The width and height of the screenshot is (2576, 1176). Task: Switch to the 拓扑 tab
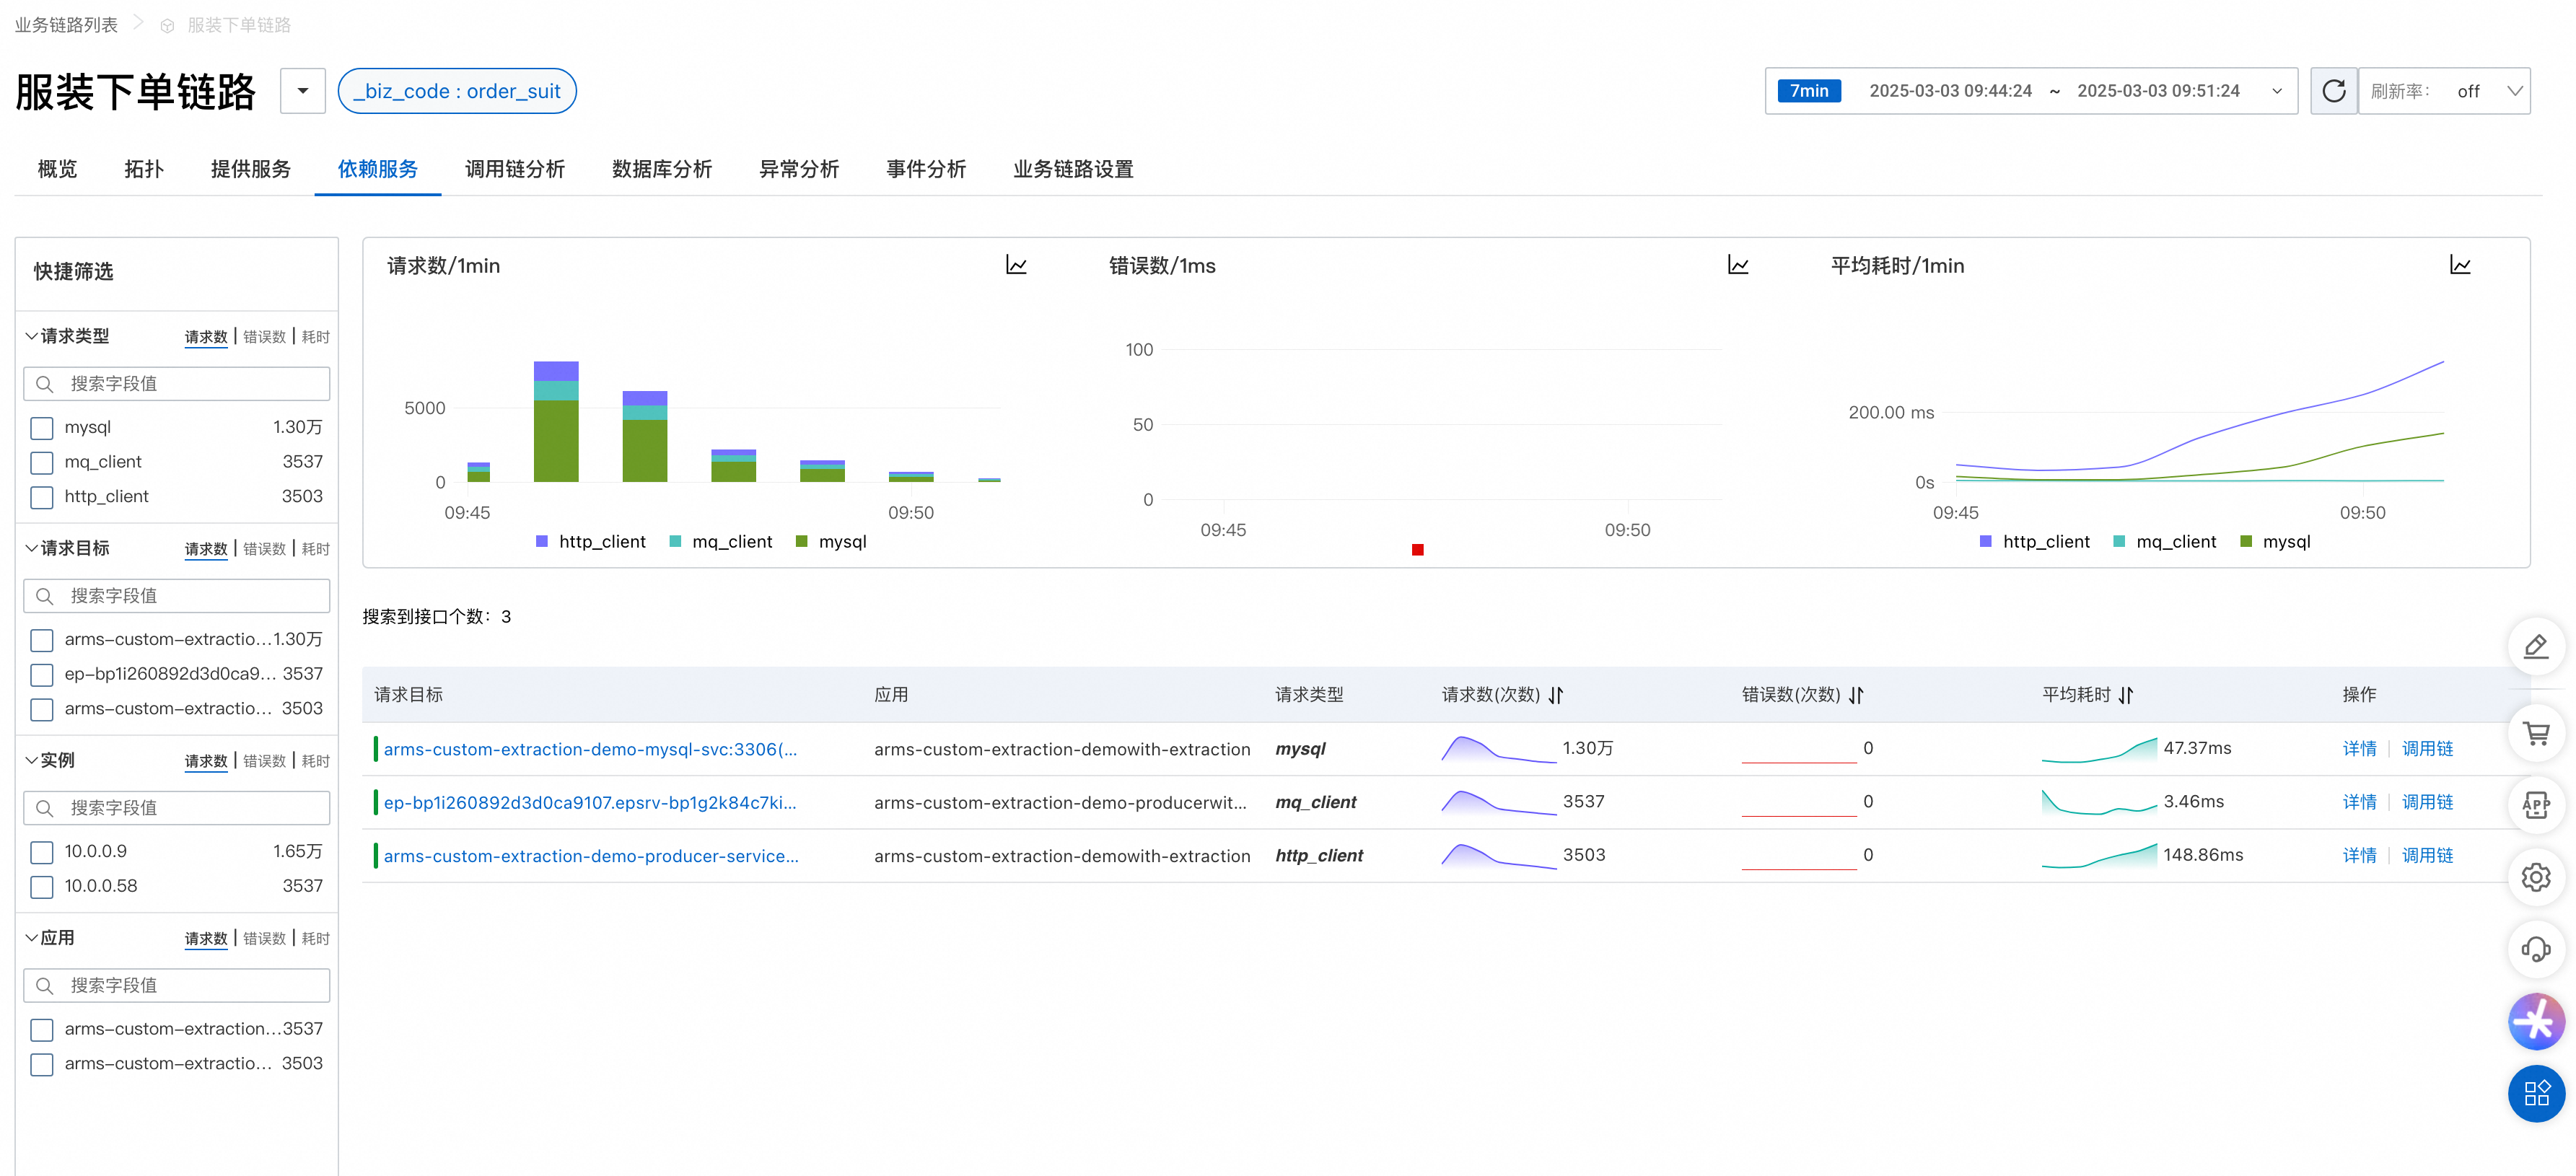click(x=144, y=169)
